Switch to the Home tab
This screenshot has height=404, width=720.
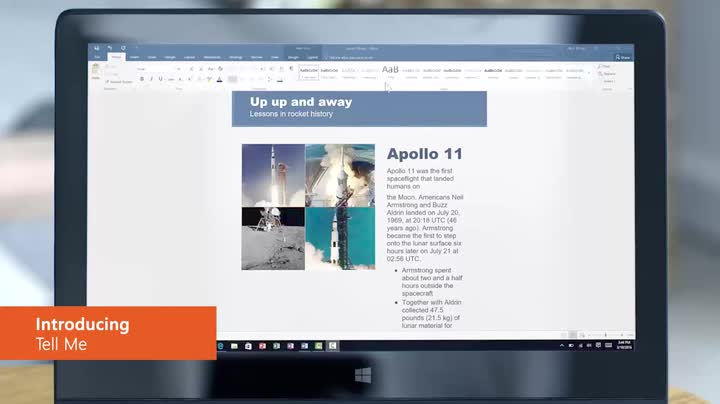(116, 57)
